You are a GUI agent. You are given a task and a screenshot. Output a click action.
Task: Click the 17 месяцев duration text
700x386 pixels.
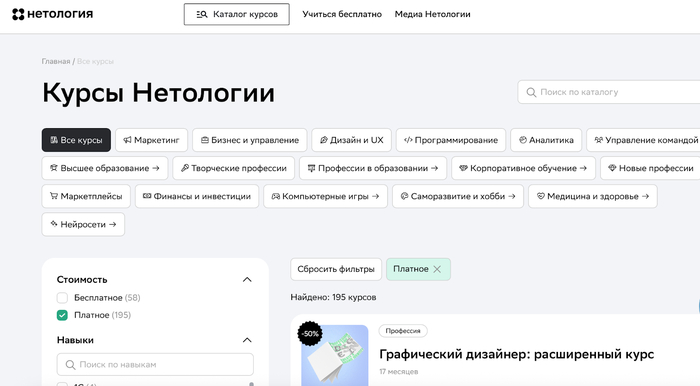click(x=399, y=371)
